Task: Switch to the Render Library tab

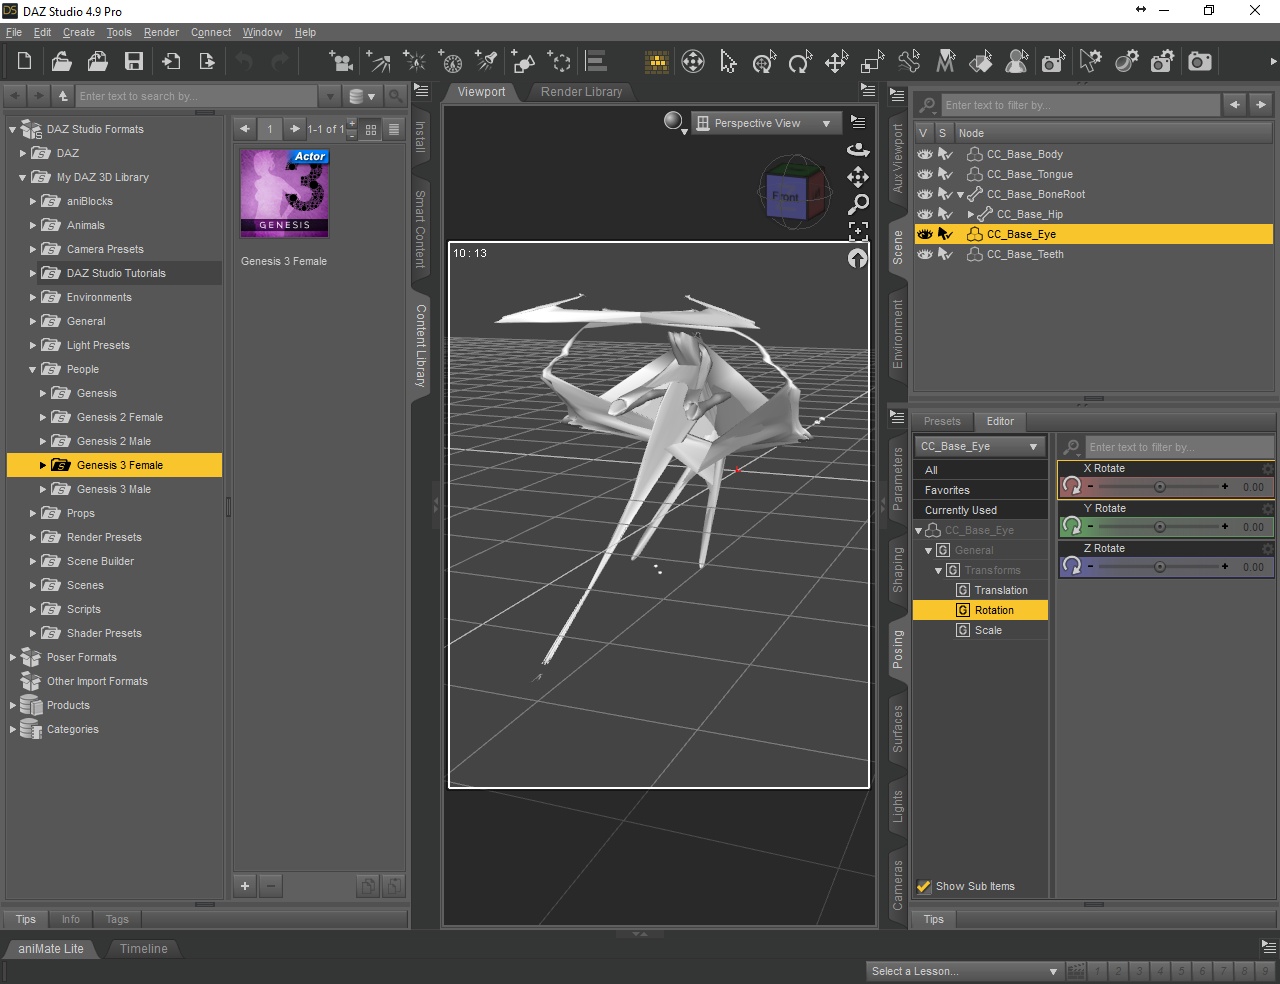Action: tap(581, 92)
